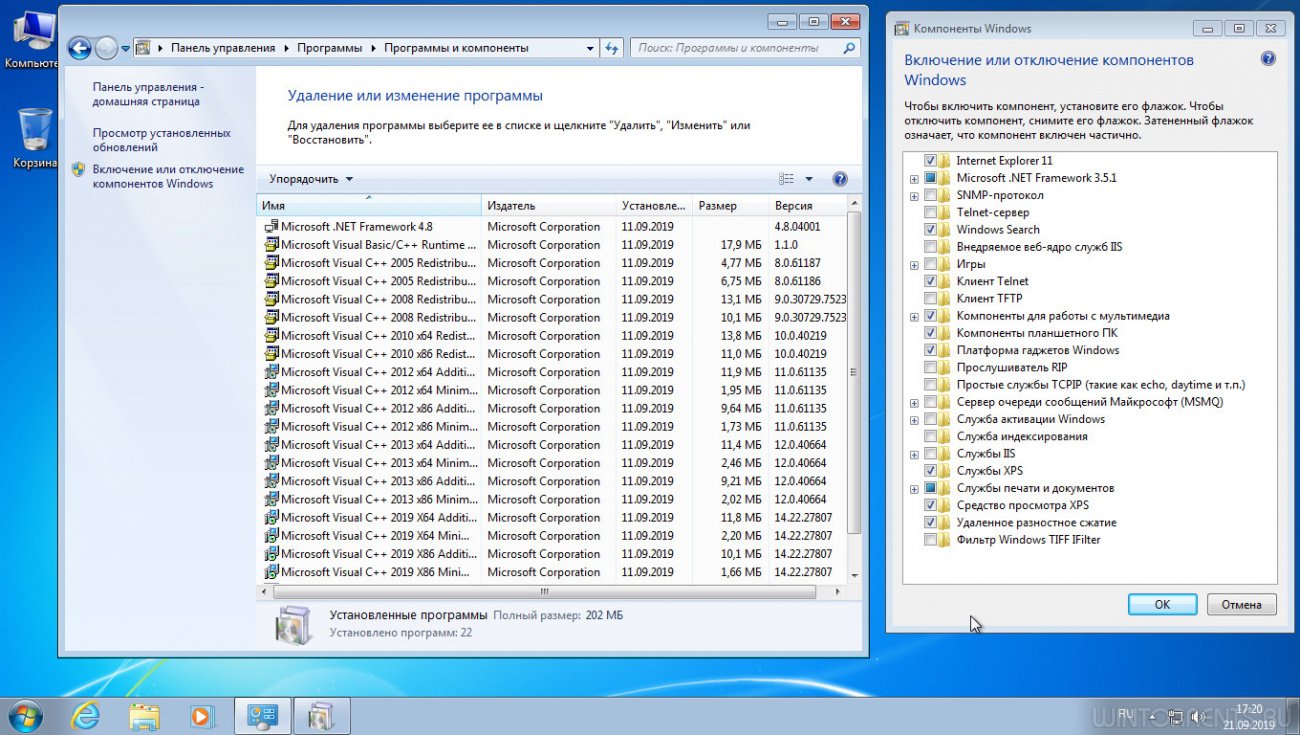Click the scroll-down arrow of the program list
Viewport: 1300px width, 735px height.
tap(853, 576)
